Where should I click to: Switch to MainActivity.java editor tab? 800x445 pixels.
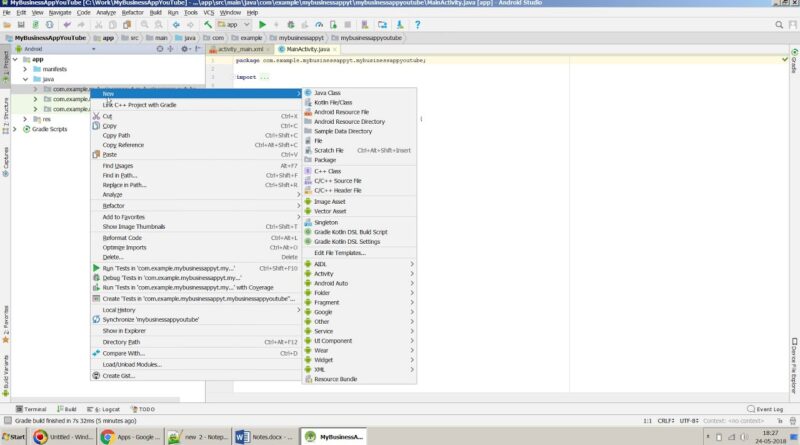click(308, 49)
